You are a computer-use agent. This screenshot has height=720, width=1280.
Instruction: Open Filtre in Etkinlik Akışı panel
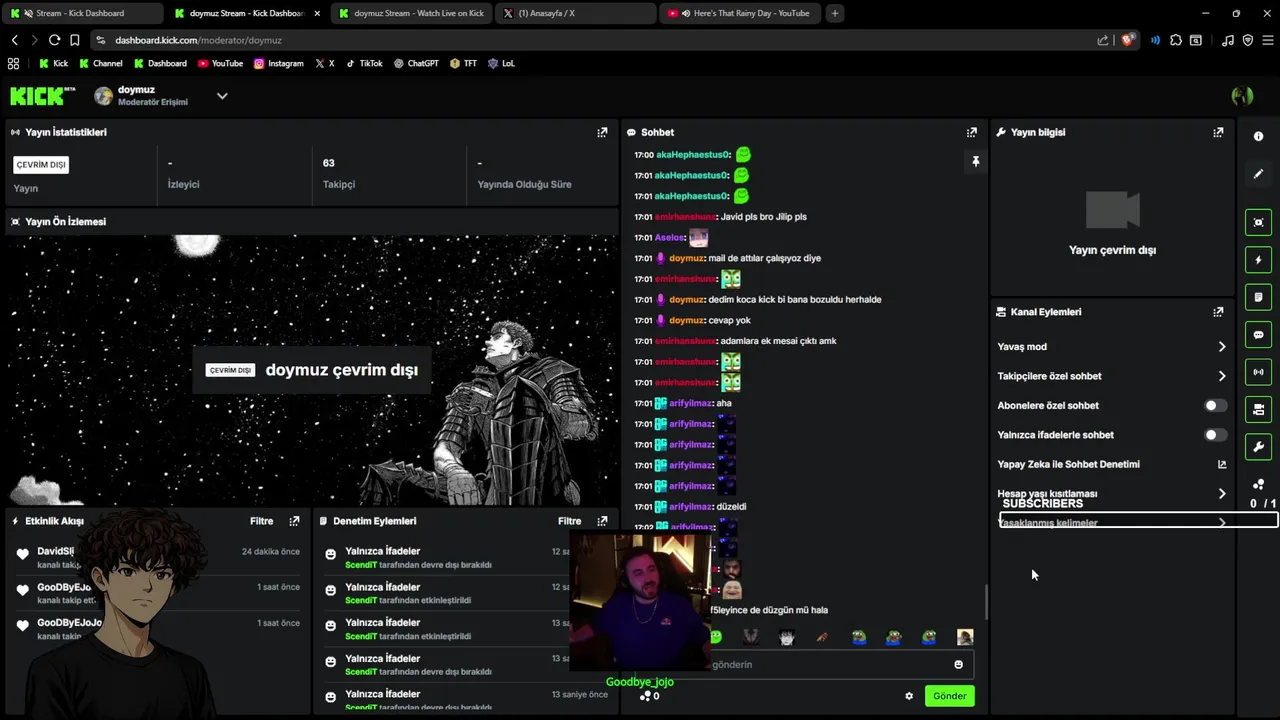click(261, 521)
